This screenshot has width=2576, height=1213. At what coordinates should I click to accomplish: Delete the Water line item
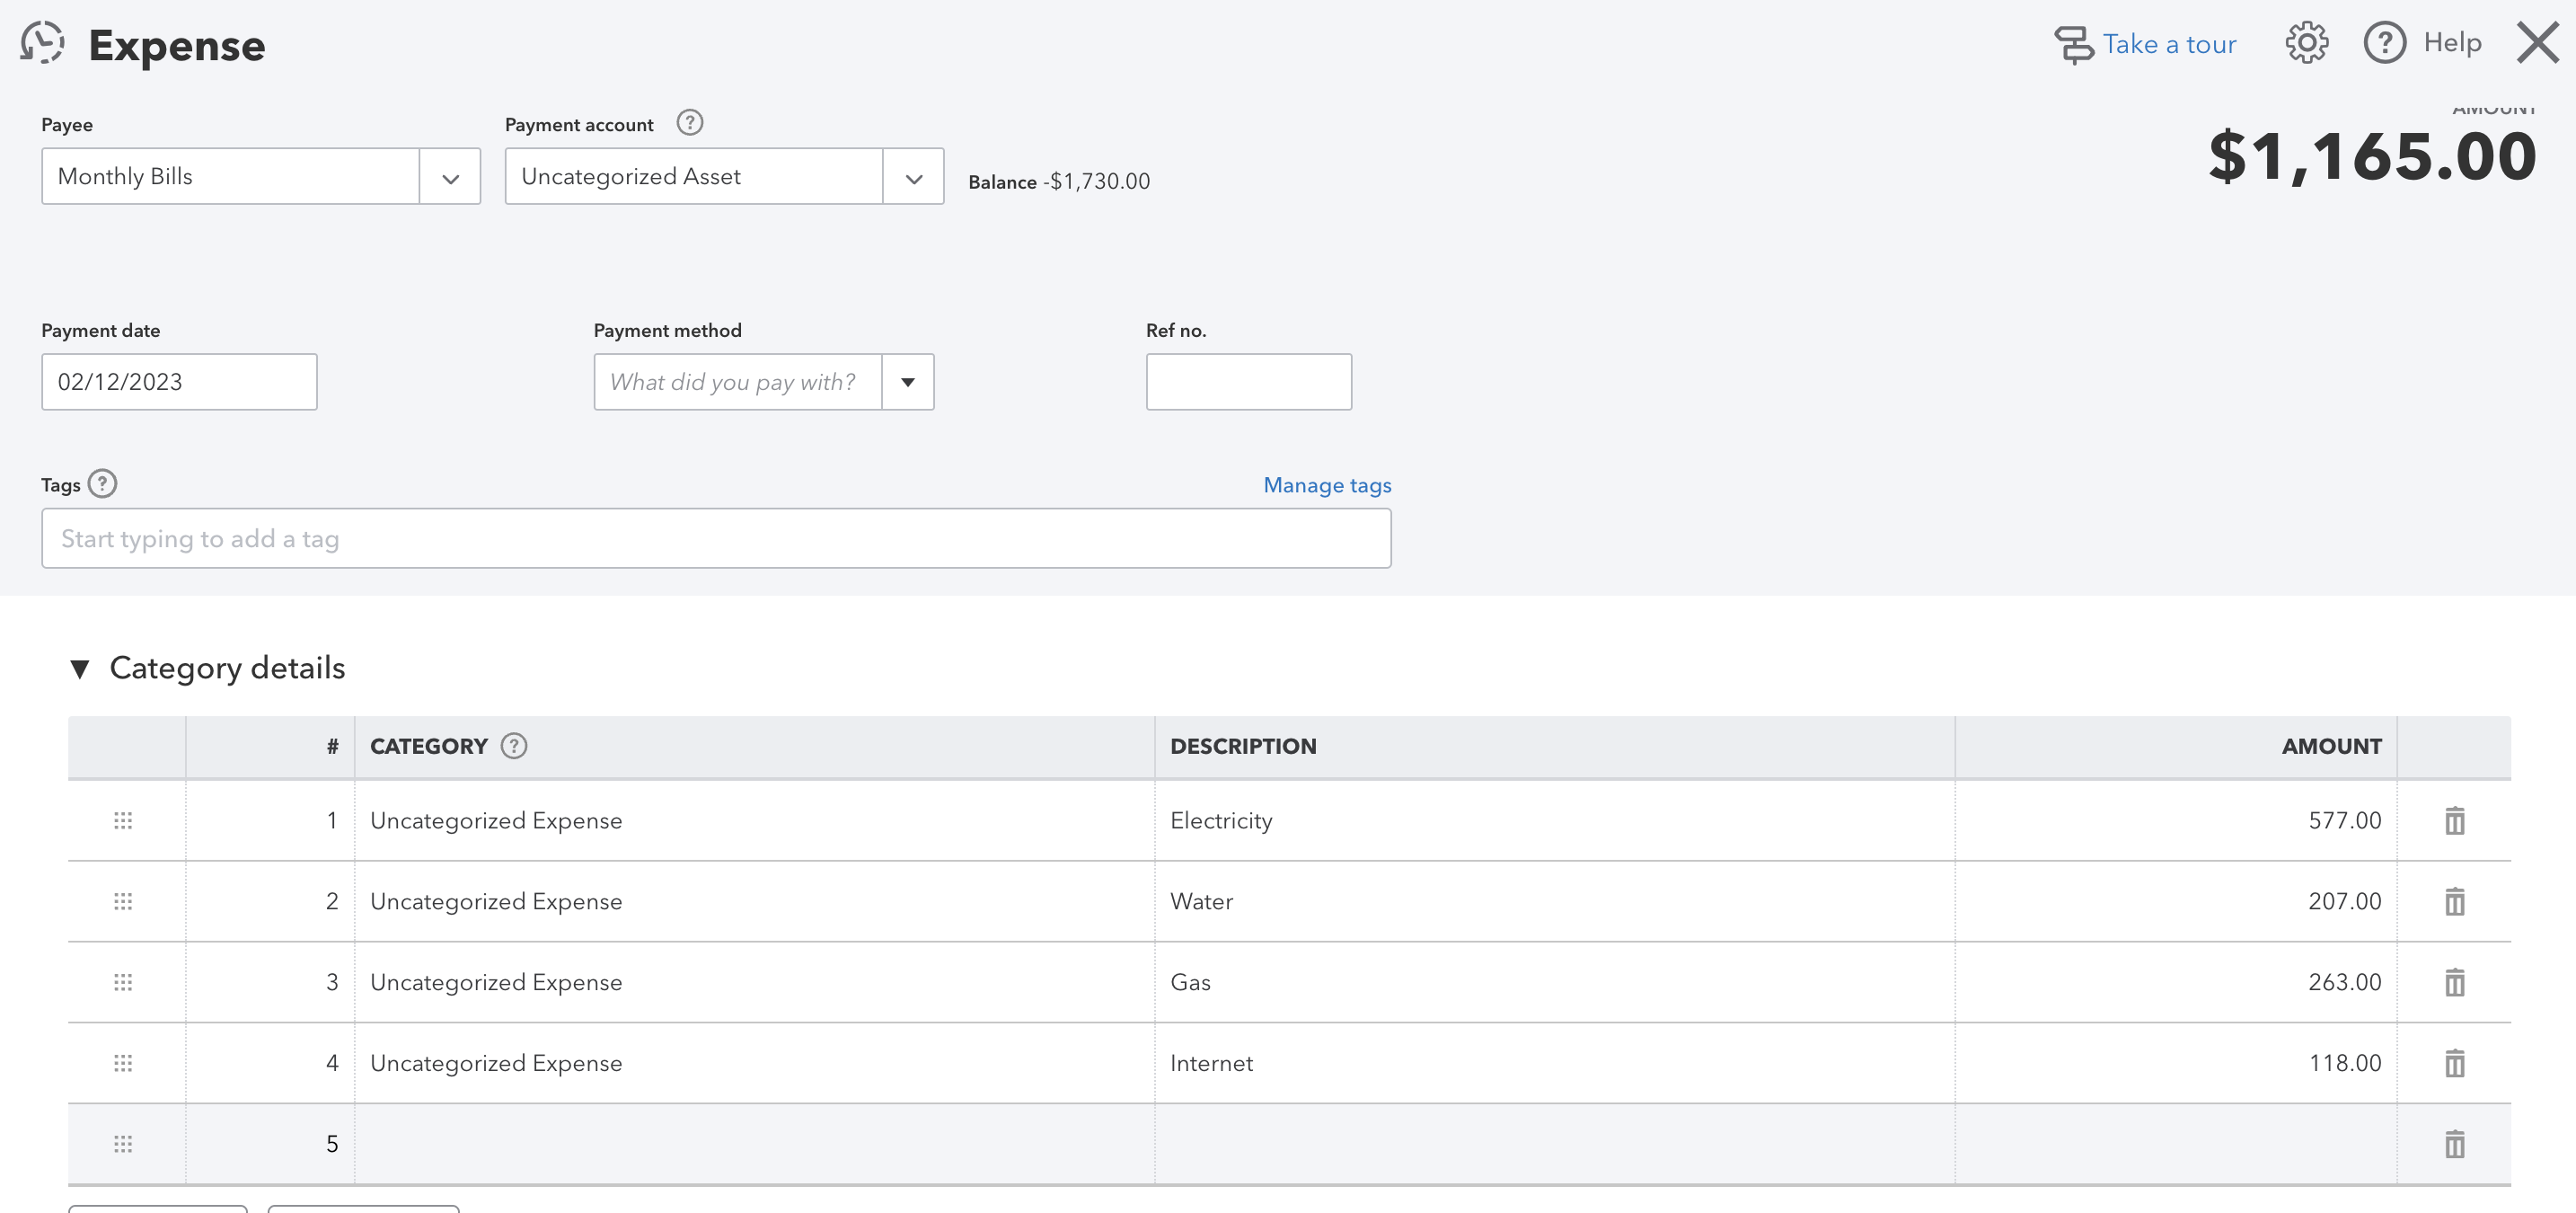pos(2454,901)
